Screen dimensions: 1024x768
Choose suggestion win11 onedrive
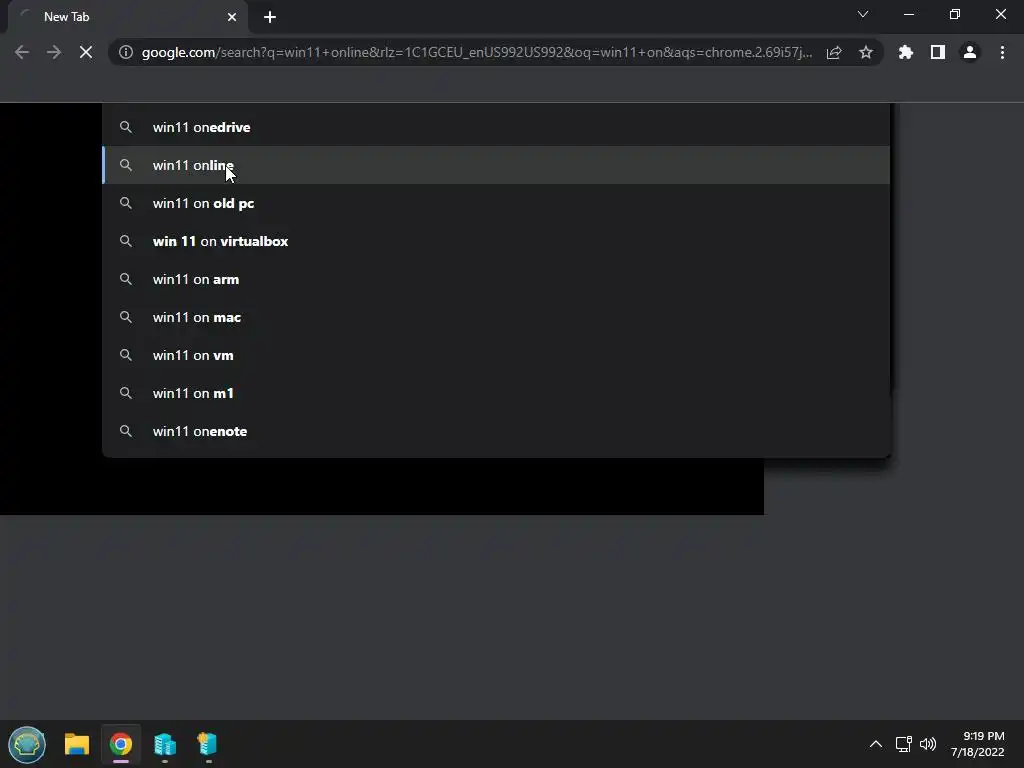[496, 127]
